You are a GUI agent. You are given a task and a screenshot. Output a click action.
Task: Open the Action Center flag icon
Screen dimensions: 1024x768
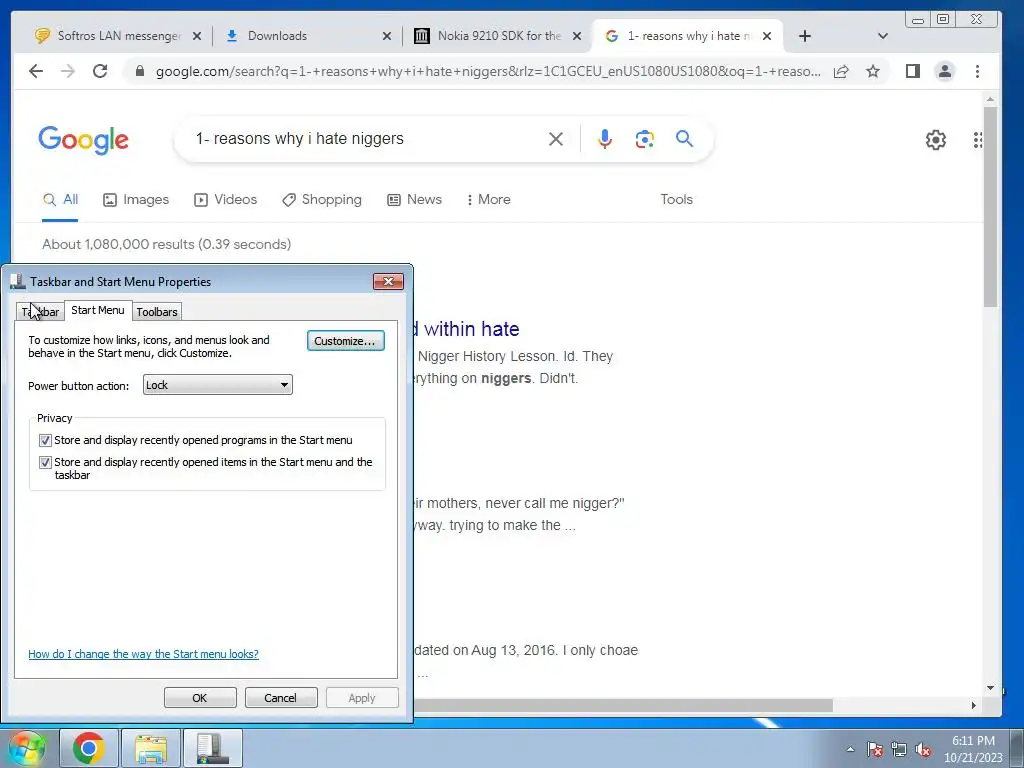click(875, 749)
